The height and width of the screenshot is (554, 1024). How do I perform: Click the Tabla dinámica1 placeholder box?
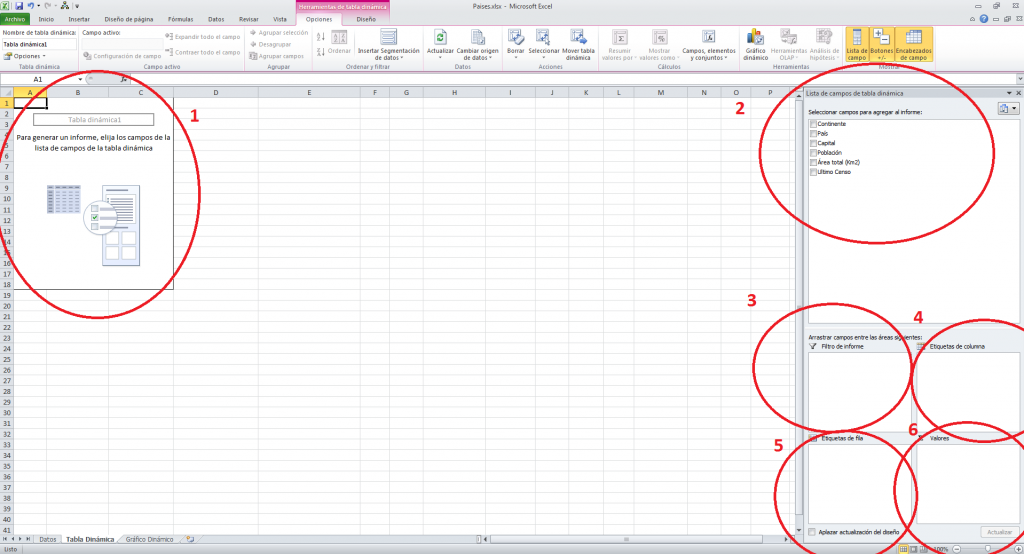pos(93,120)
